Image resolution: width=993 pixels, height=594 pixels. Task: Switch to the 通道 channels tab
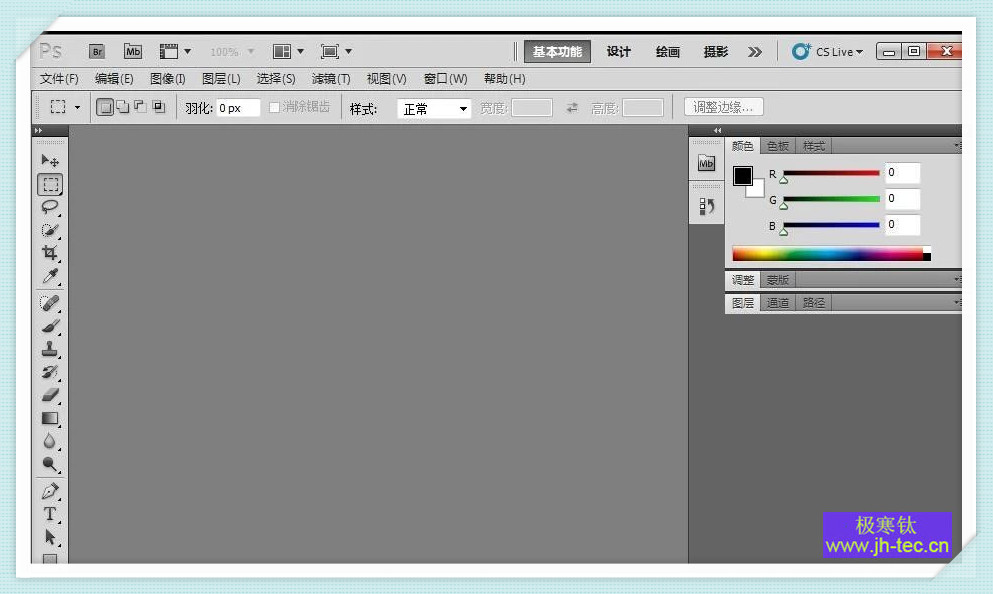click(778, 303)
